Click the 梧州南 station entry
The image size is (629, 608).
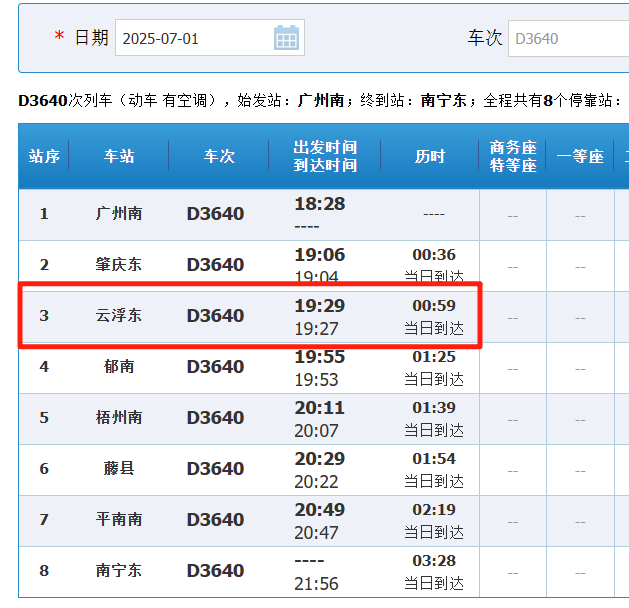point(119,418)
